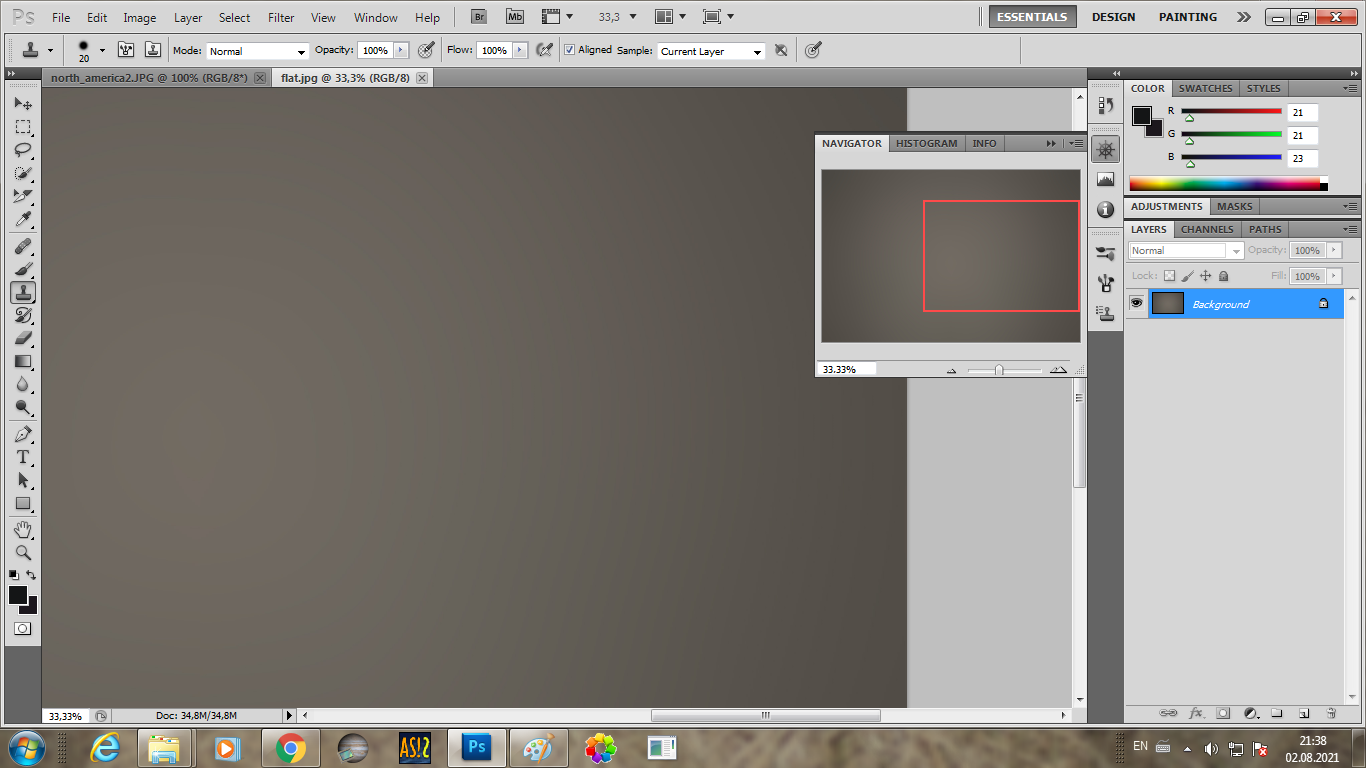Open the Opacity slider arrow in options bar

[402, 50]
